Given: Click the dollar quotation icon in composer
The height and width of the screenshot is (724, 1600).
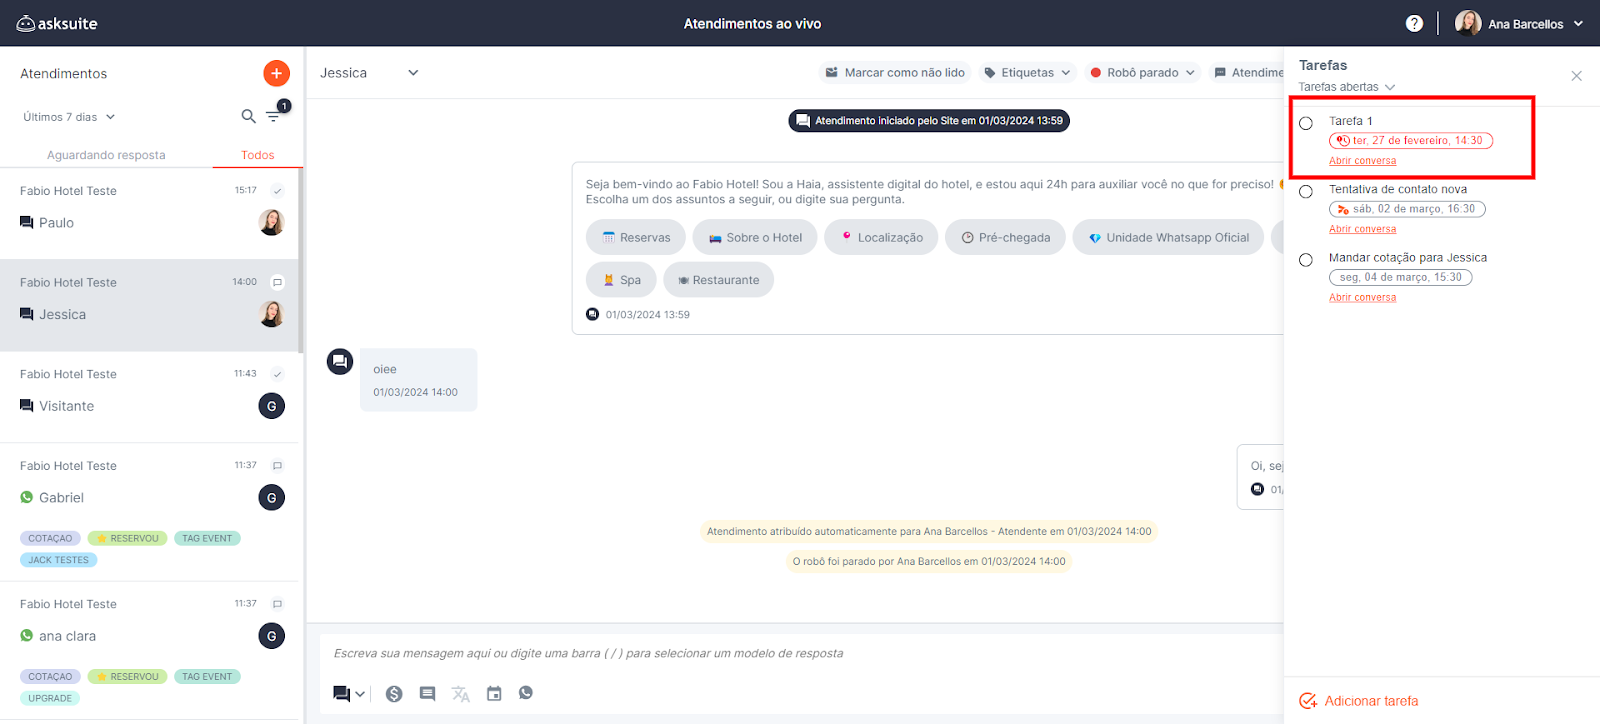Looking at the screenshot, I should coord(394,693).
